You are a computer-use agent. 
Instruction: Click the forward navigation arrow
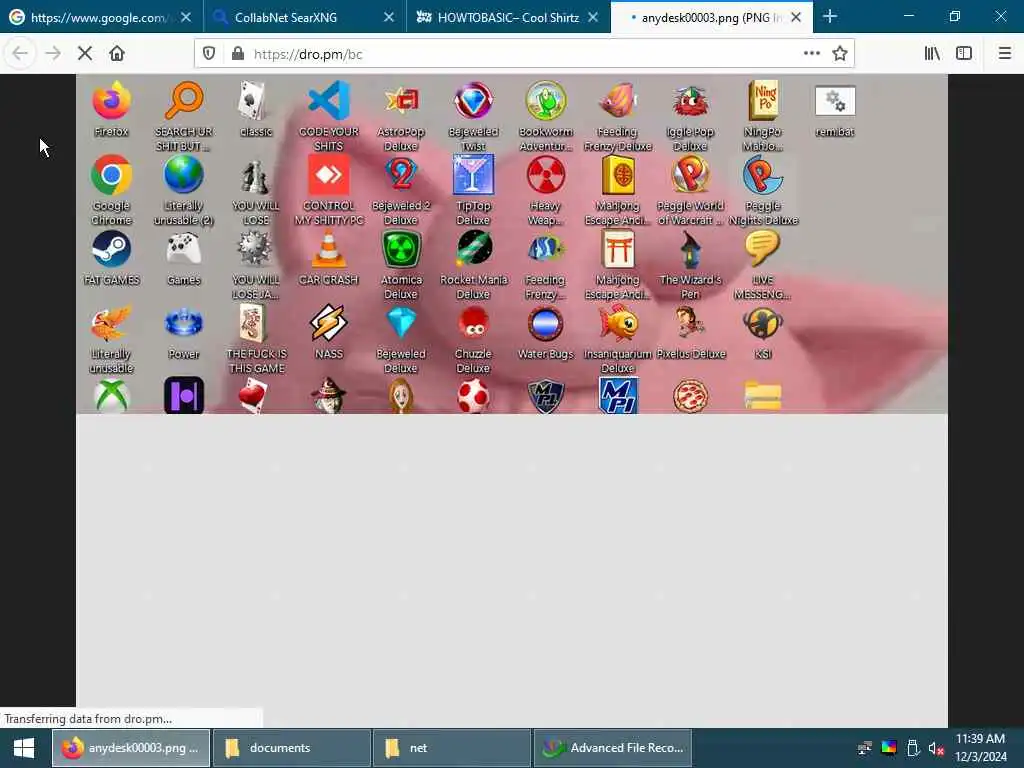(x=53, y=54)
